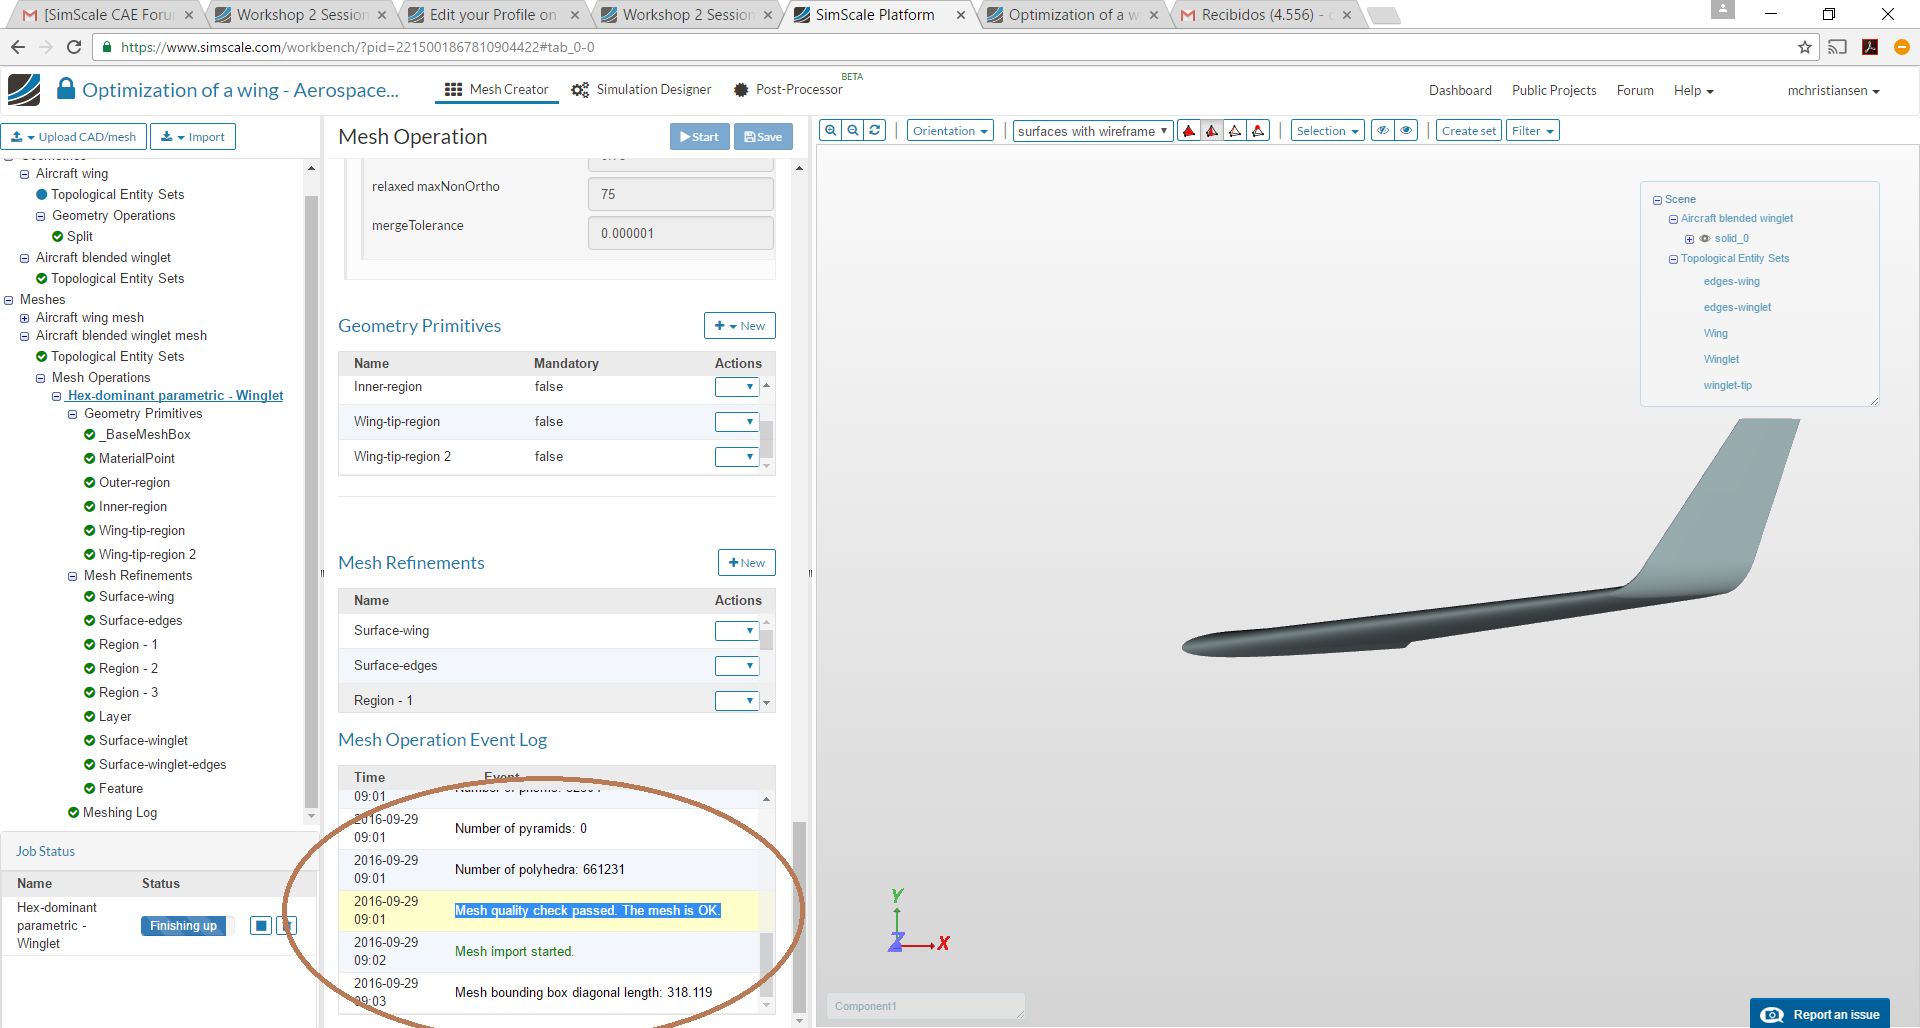1920x1028 pixels.
Task: Open actions dropdown for Surface-edges refinement
Action: pyautogui.click(x=737, y=666)
